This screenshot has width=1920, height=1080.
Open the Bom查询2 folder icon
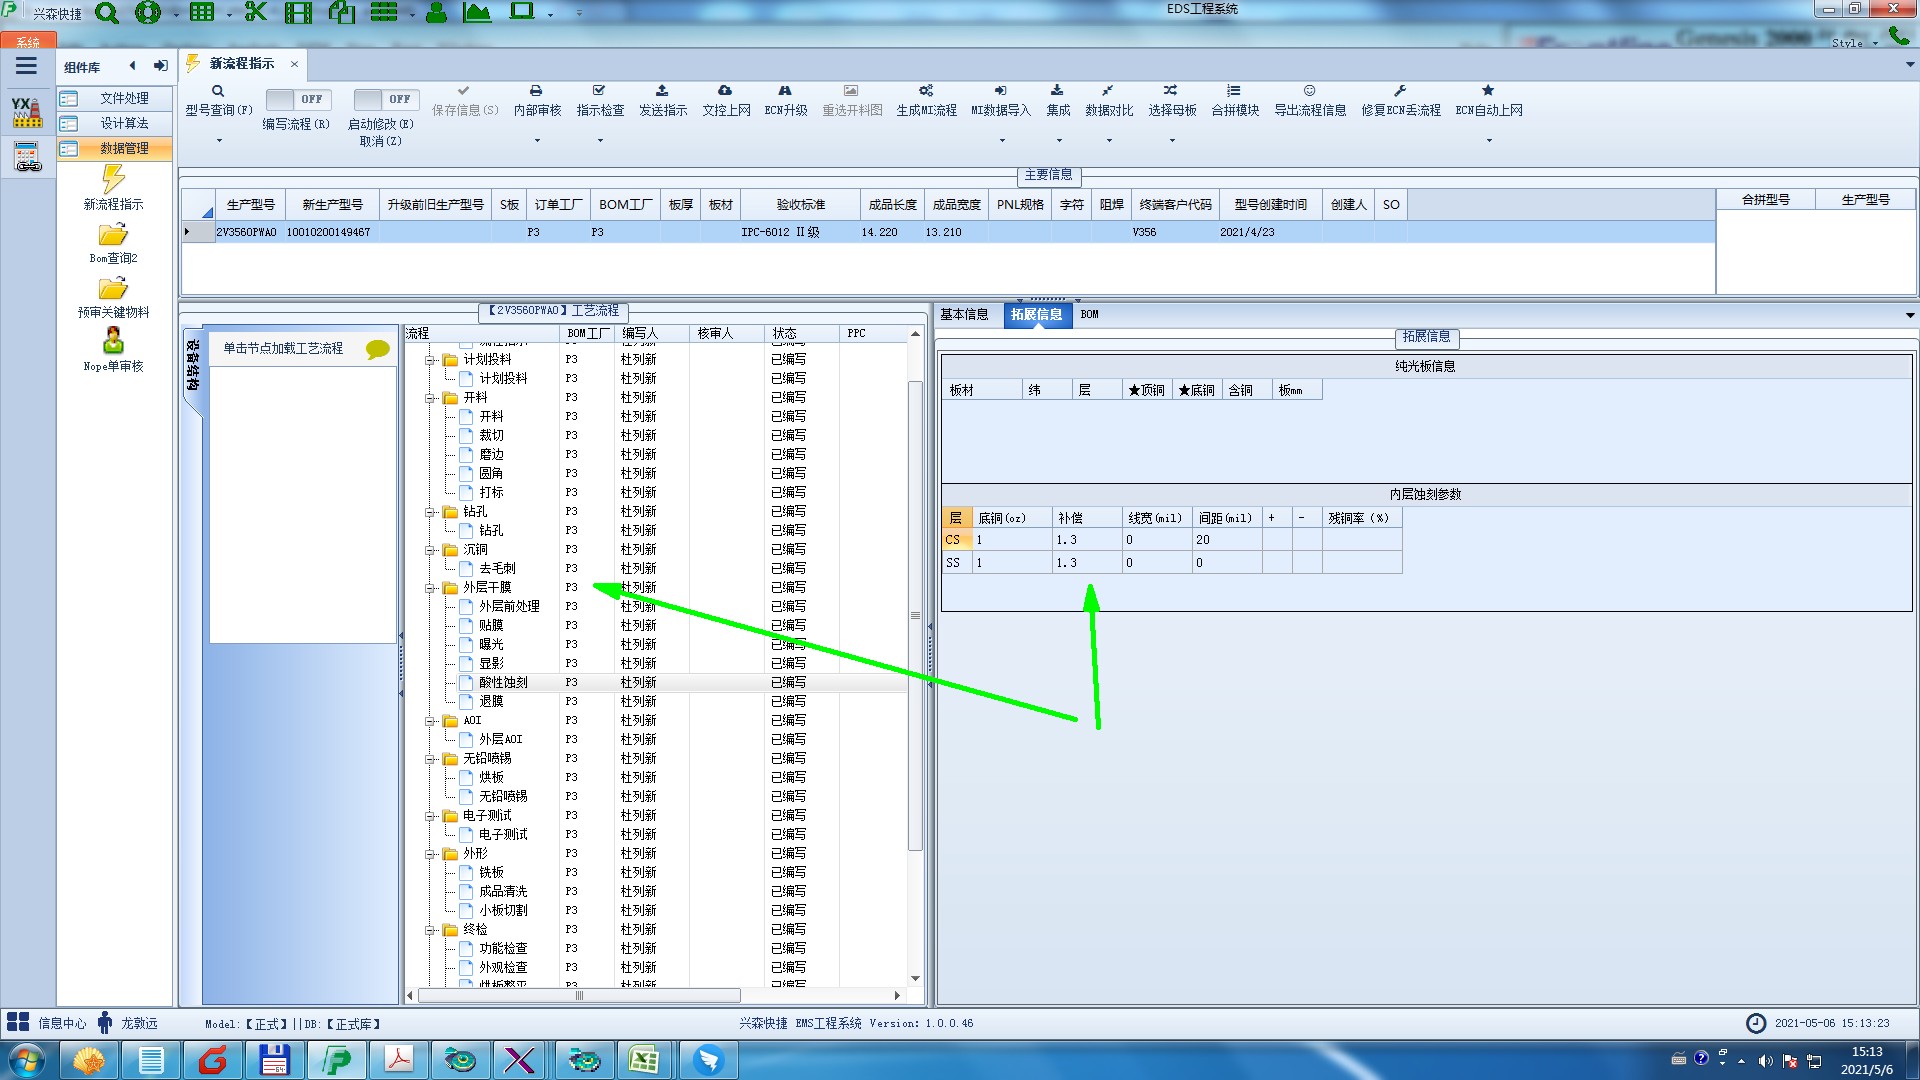(x=113, y=236)
